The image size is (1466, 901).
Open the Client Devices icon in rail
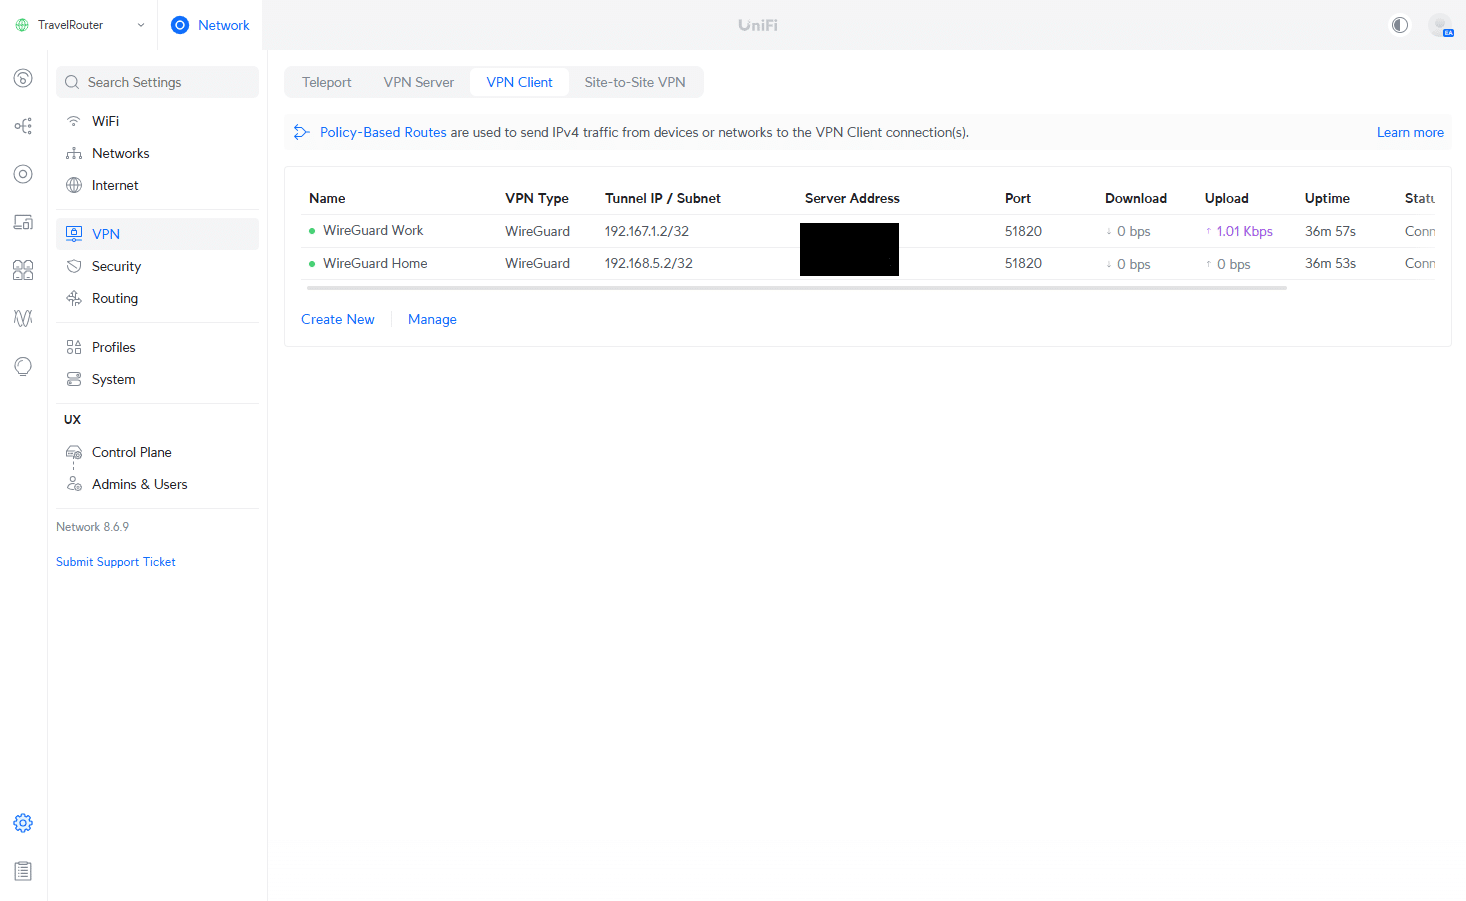pyautogui.click(x=23, y=222)
